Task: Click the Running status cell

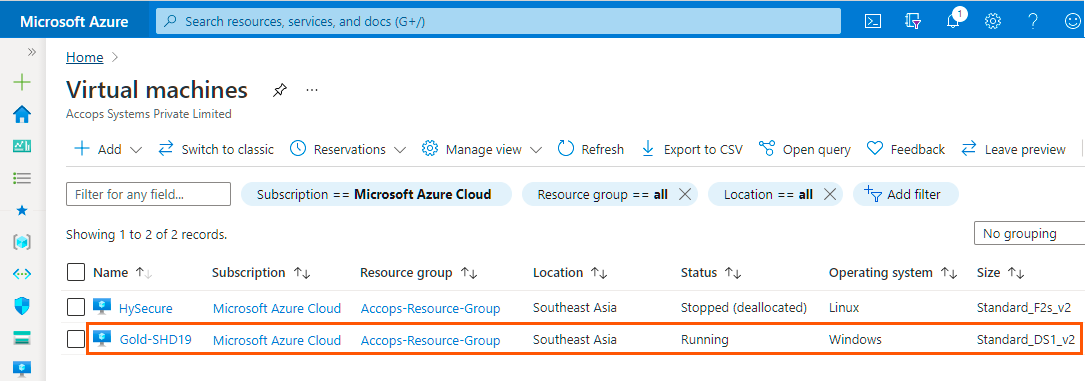Action: point(704,340)
